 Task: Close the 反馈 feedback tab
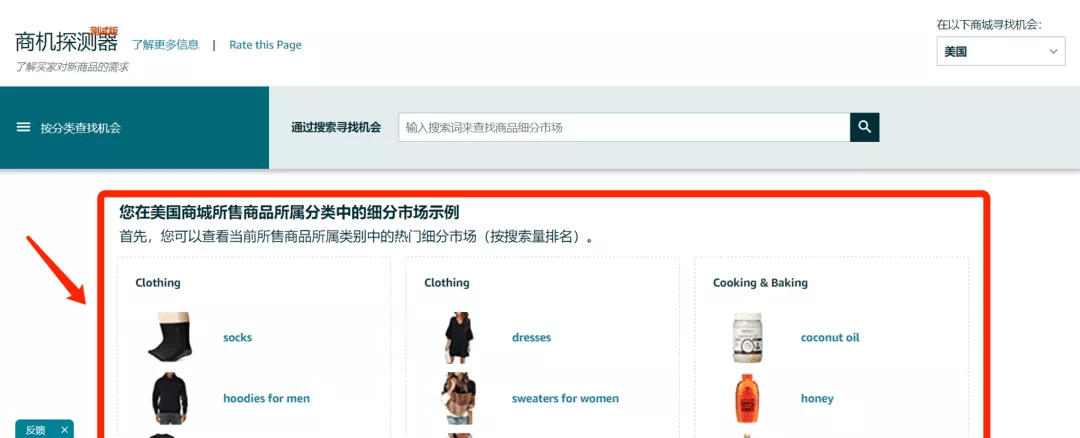[x=64, y=430]
